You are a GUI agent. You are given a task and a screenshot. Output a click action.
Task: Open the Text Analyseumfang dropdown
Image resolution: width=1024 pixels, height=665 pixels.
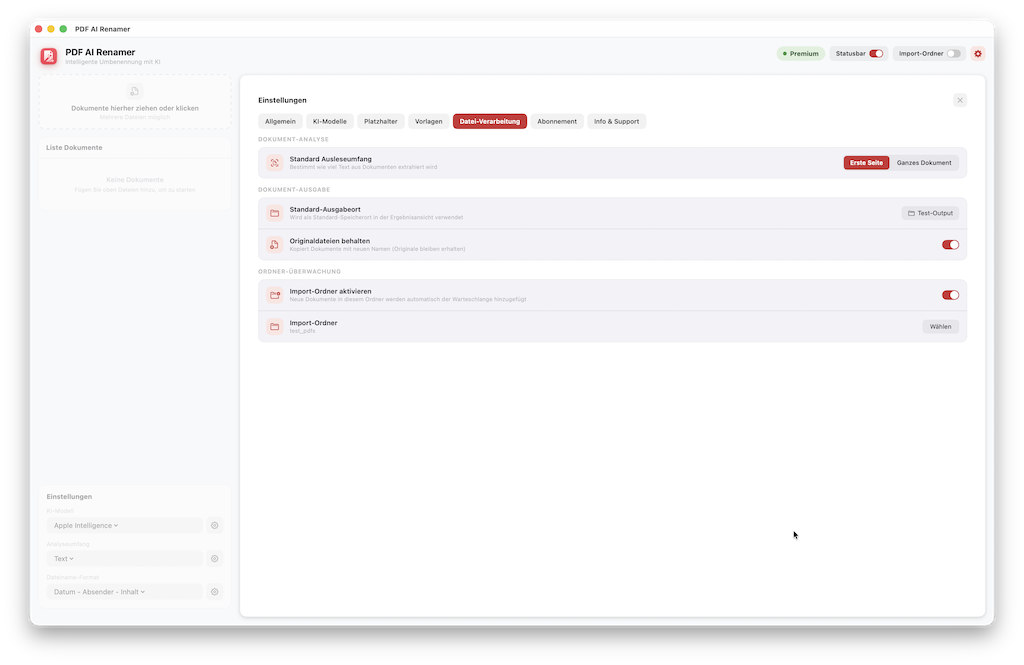[124, 559]
